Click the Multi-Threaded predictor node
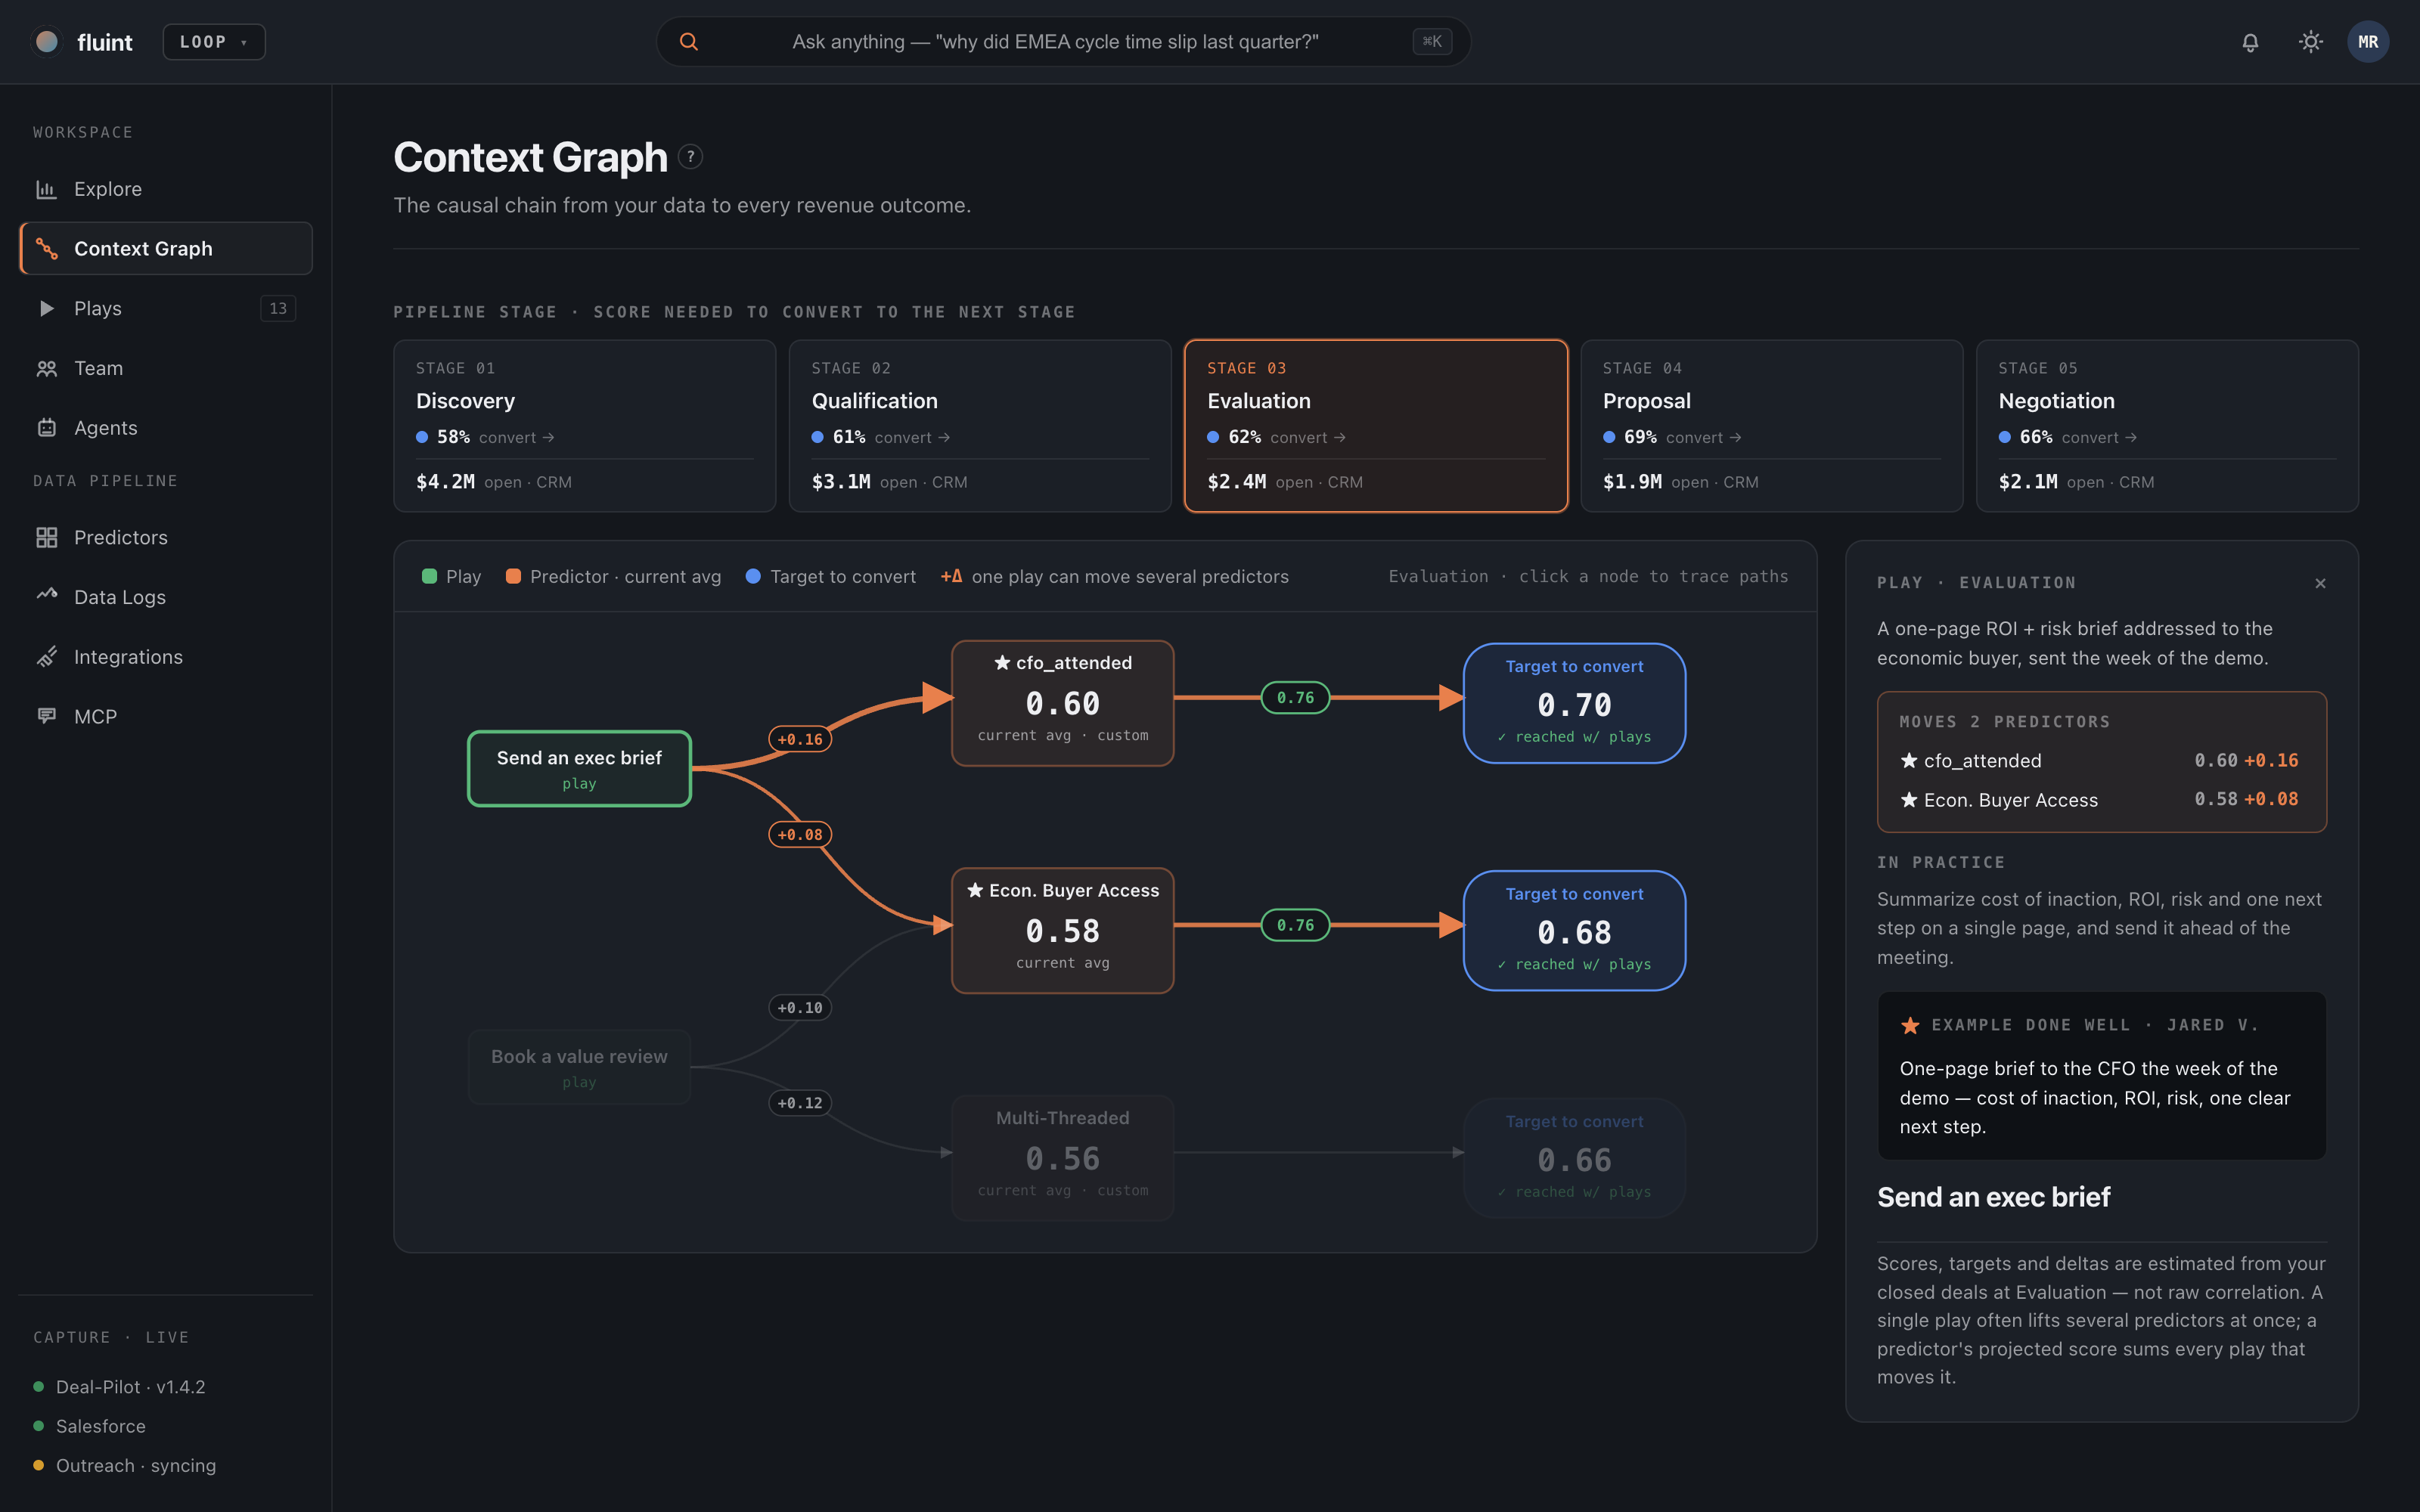This screenshot has width=2420, height=1512. coord(1062,1158)
